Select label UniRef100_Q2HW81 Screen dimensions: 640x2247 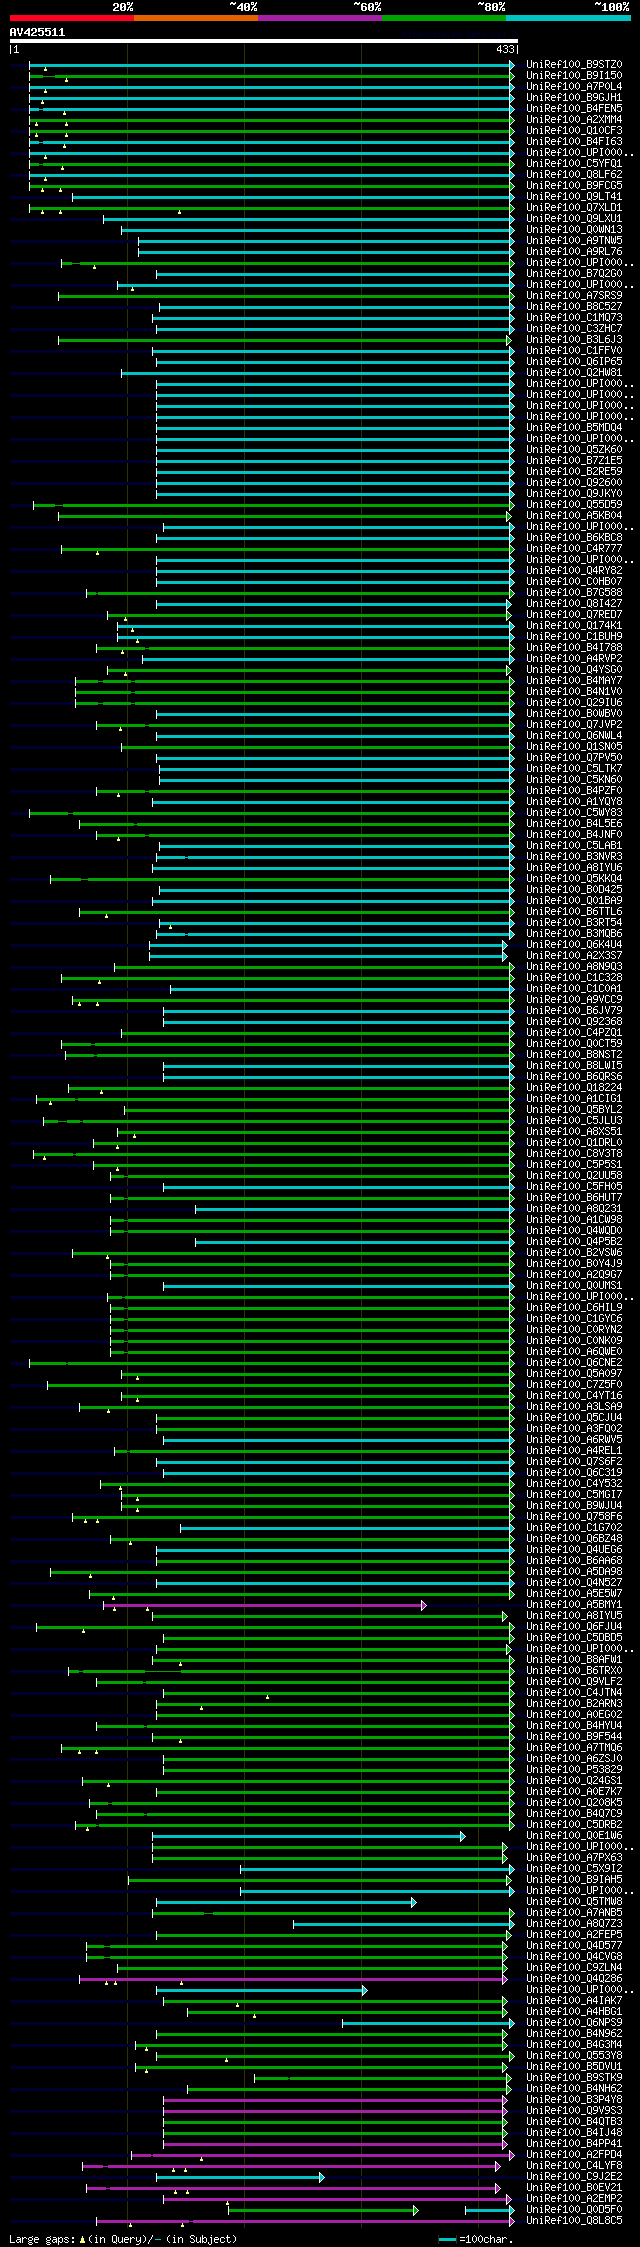pyautogui.click(x=574, y=372)
